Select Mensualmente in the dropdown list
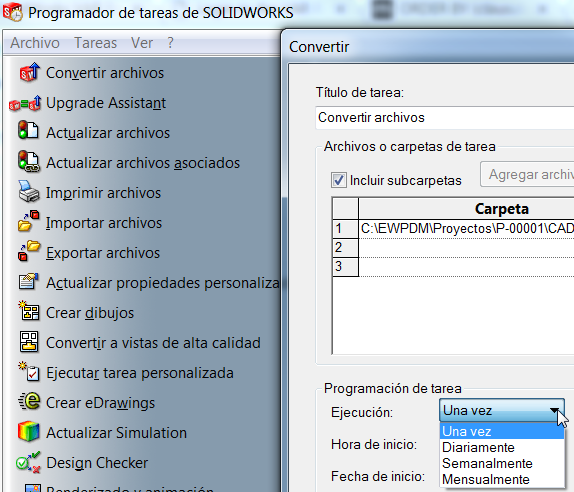 coord(502,479)
